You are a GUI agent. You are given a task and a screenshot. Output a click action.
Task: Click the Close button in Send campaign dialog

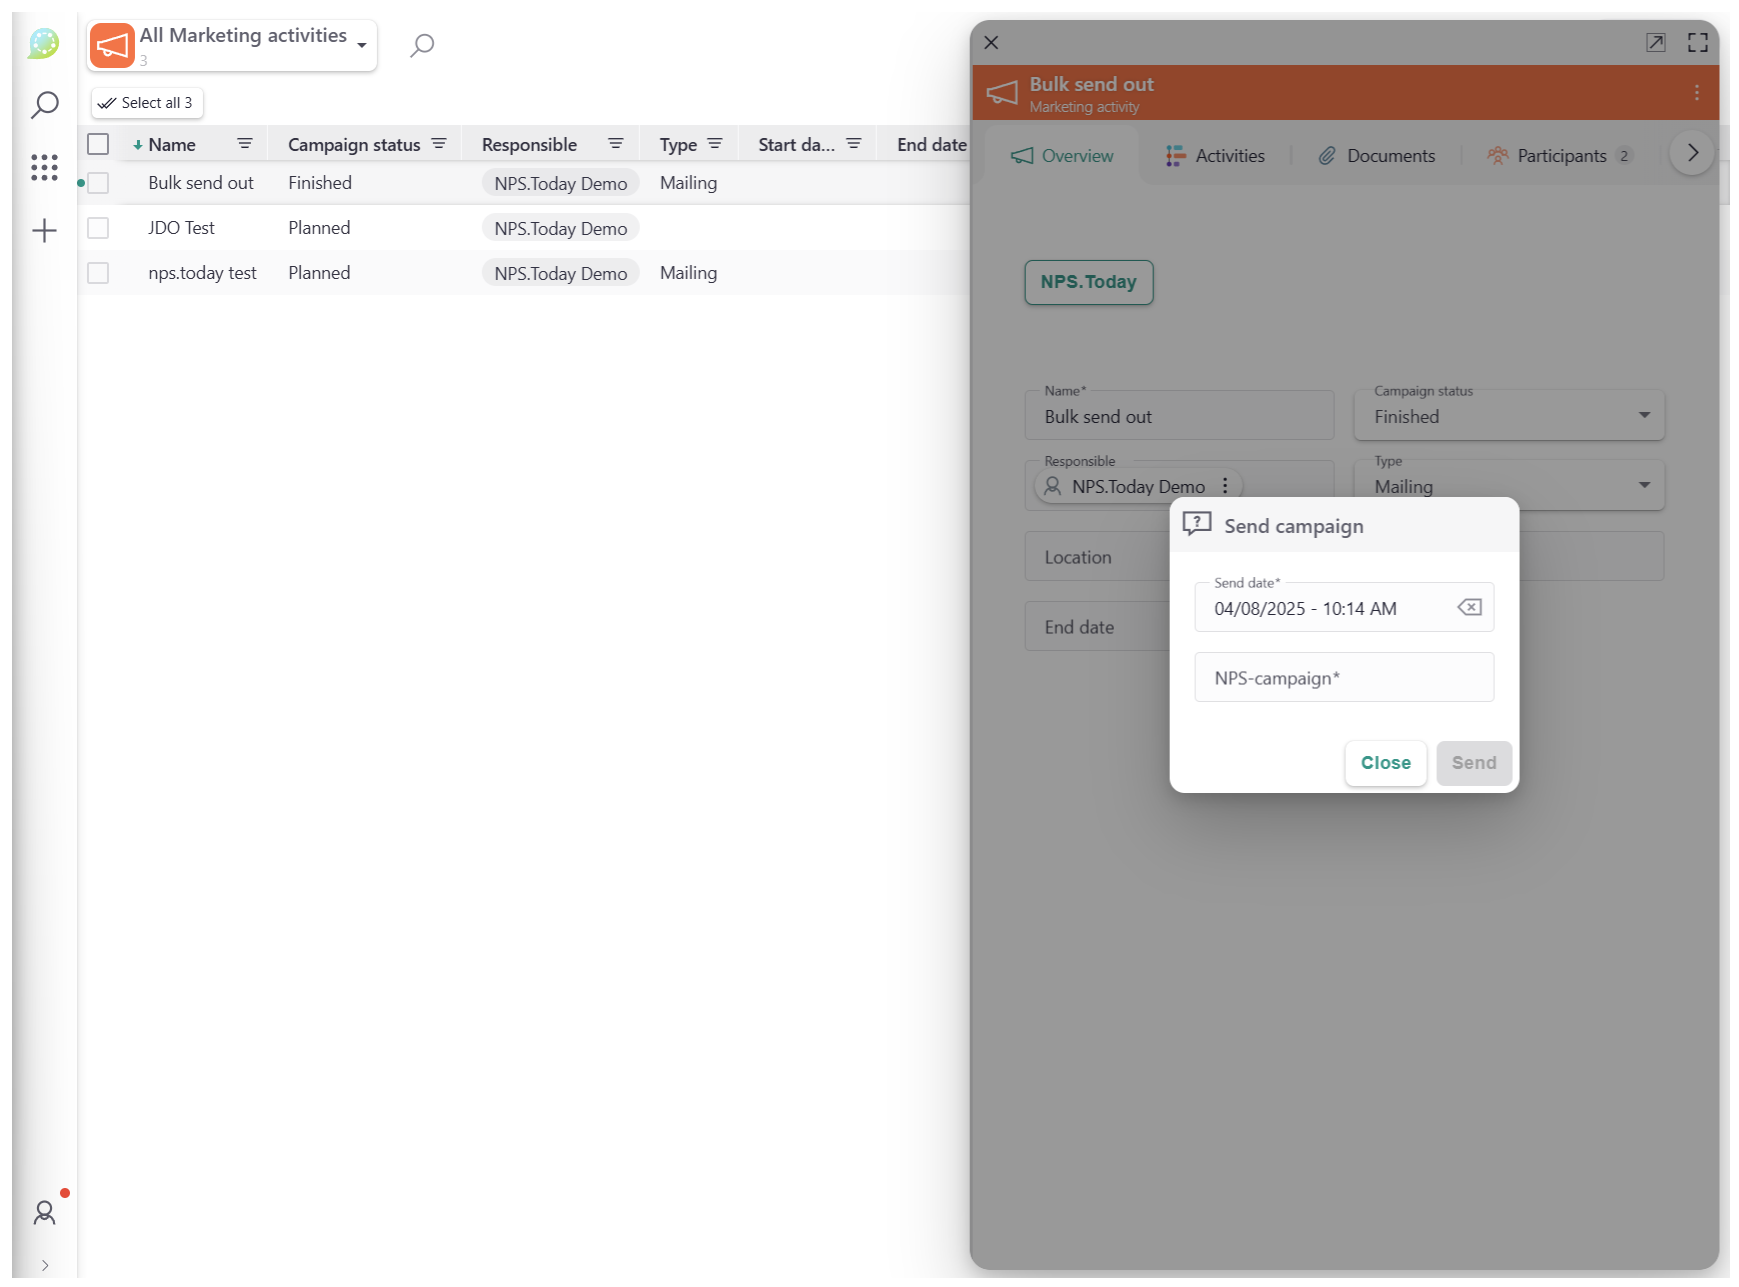pos(1385,763)
